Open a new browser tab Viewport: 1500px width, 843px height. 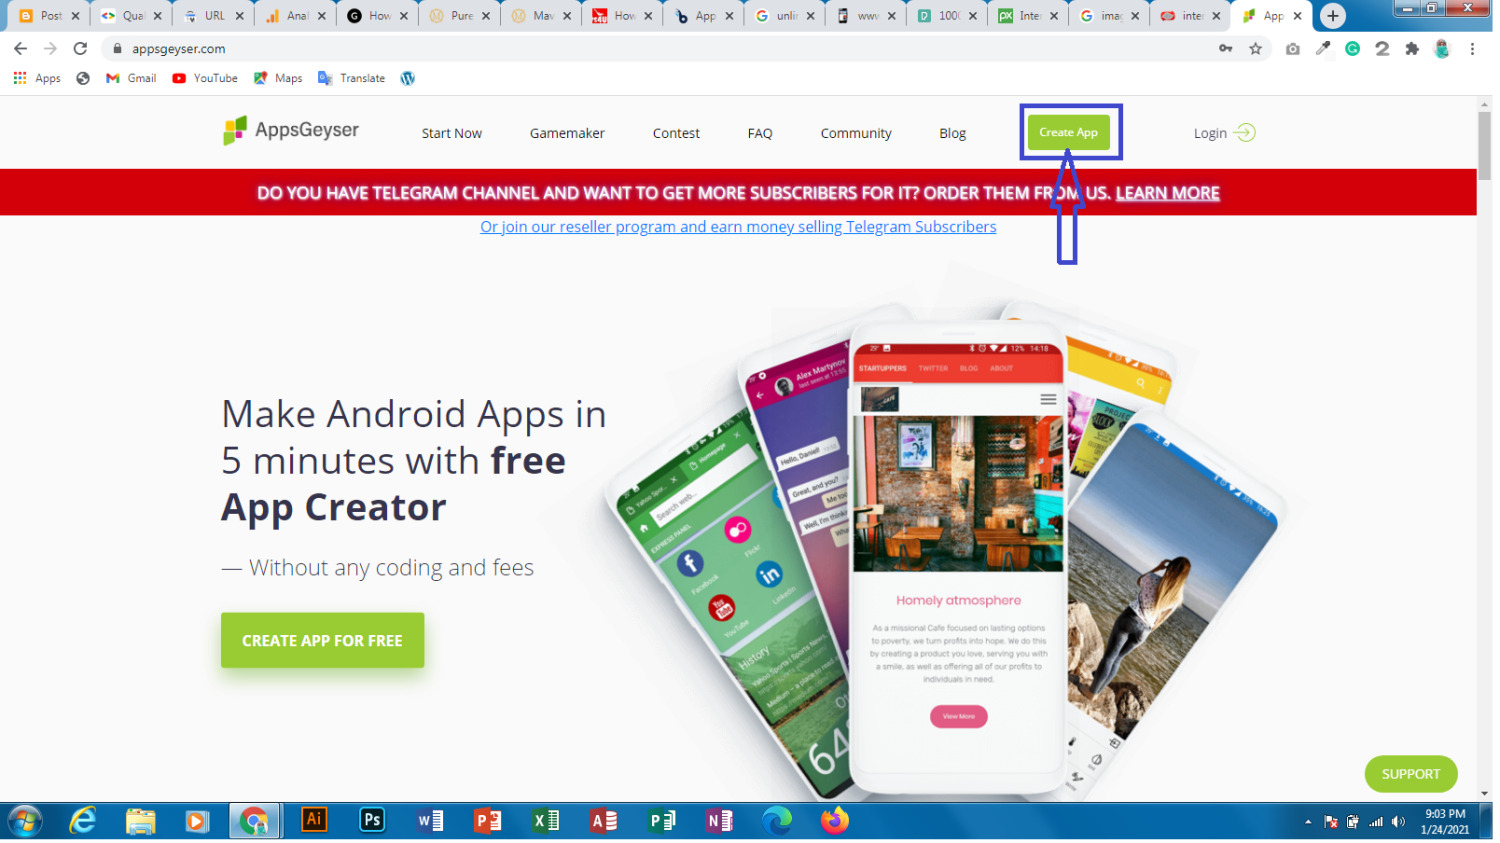coord(1332,16)
